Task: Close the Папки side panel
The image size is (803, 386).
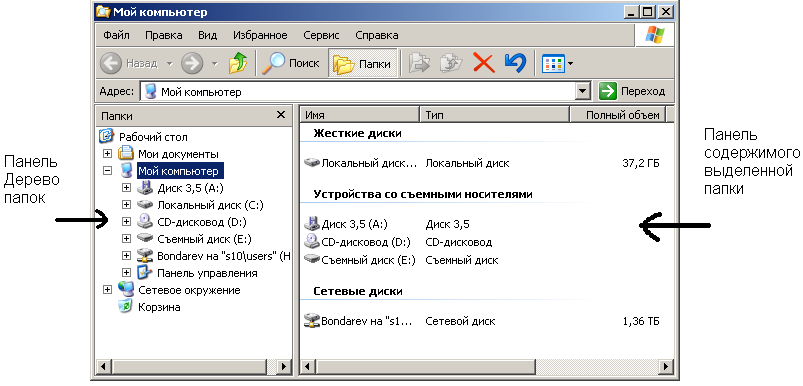Action: pyautogui.click(x=281, y=115)
